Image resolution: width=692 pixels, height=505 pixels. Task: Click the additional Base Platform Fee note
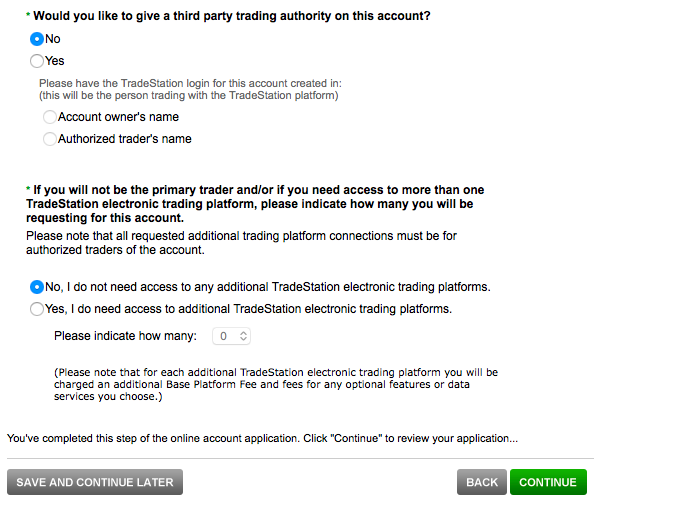pyautogui.click(x=275, y=384)
